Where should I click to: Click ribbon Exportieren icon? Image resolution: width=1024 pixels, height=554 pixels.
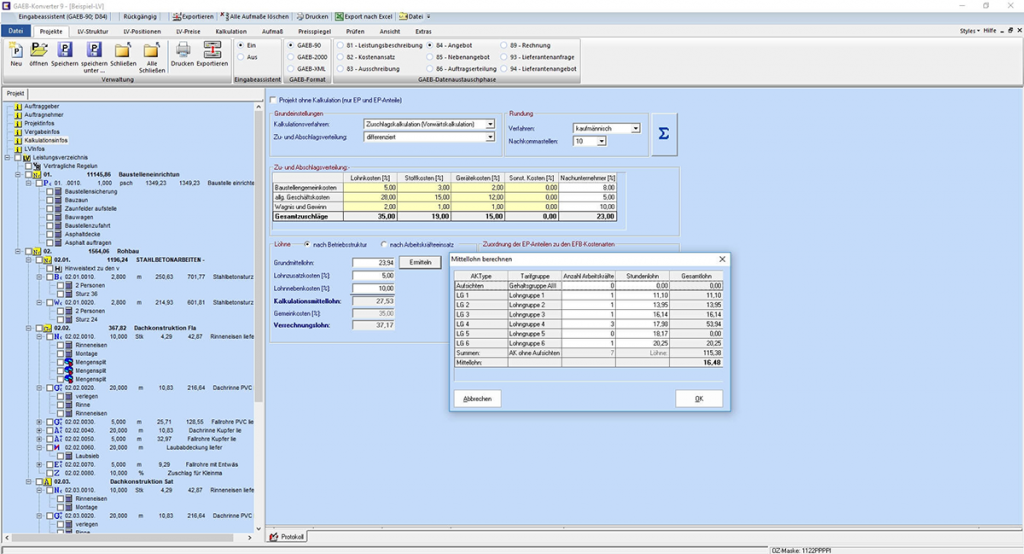[212, 54]
